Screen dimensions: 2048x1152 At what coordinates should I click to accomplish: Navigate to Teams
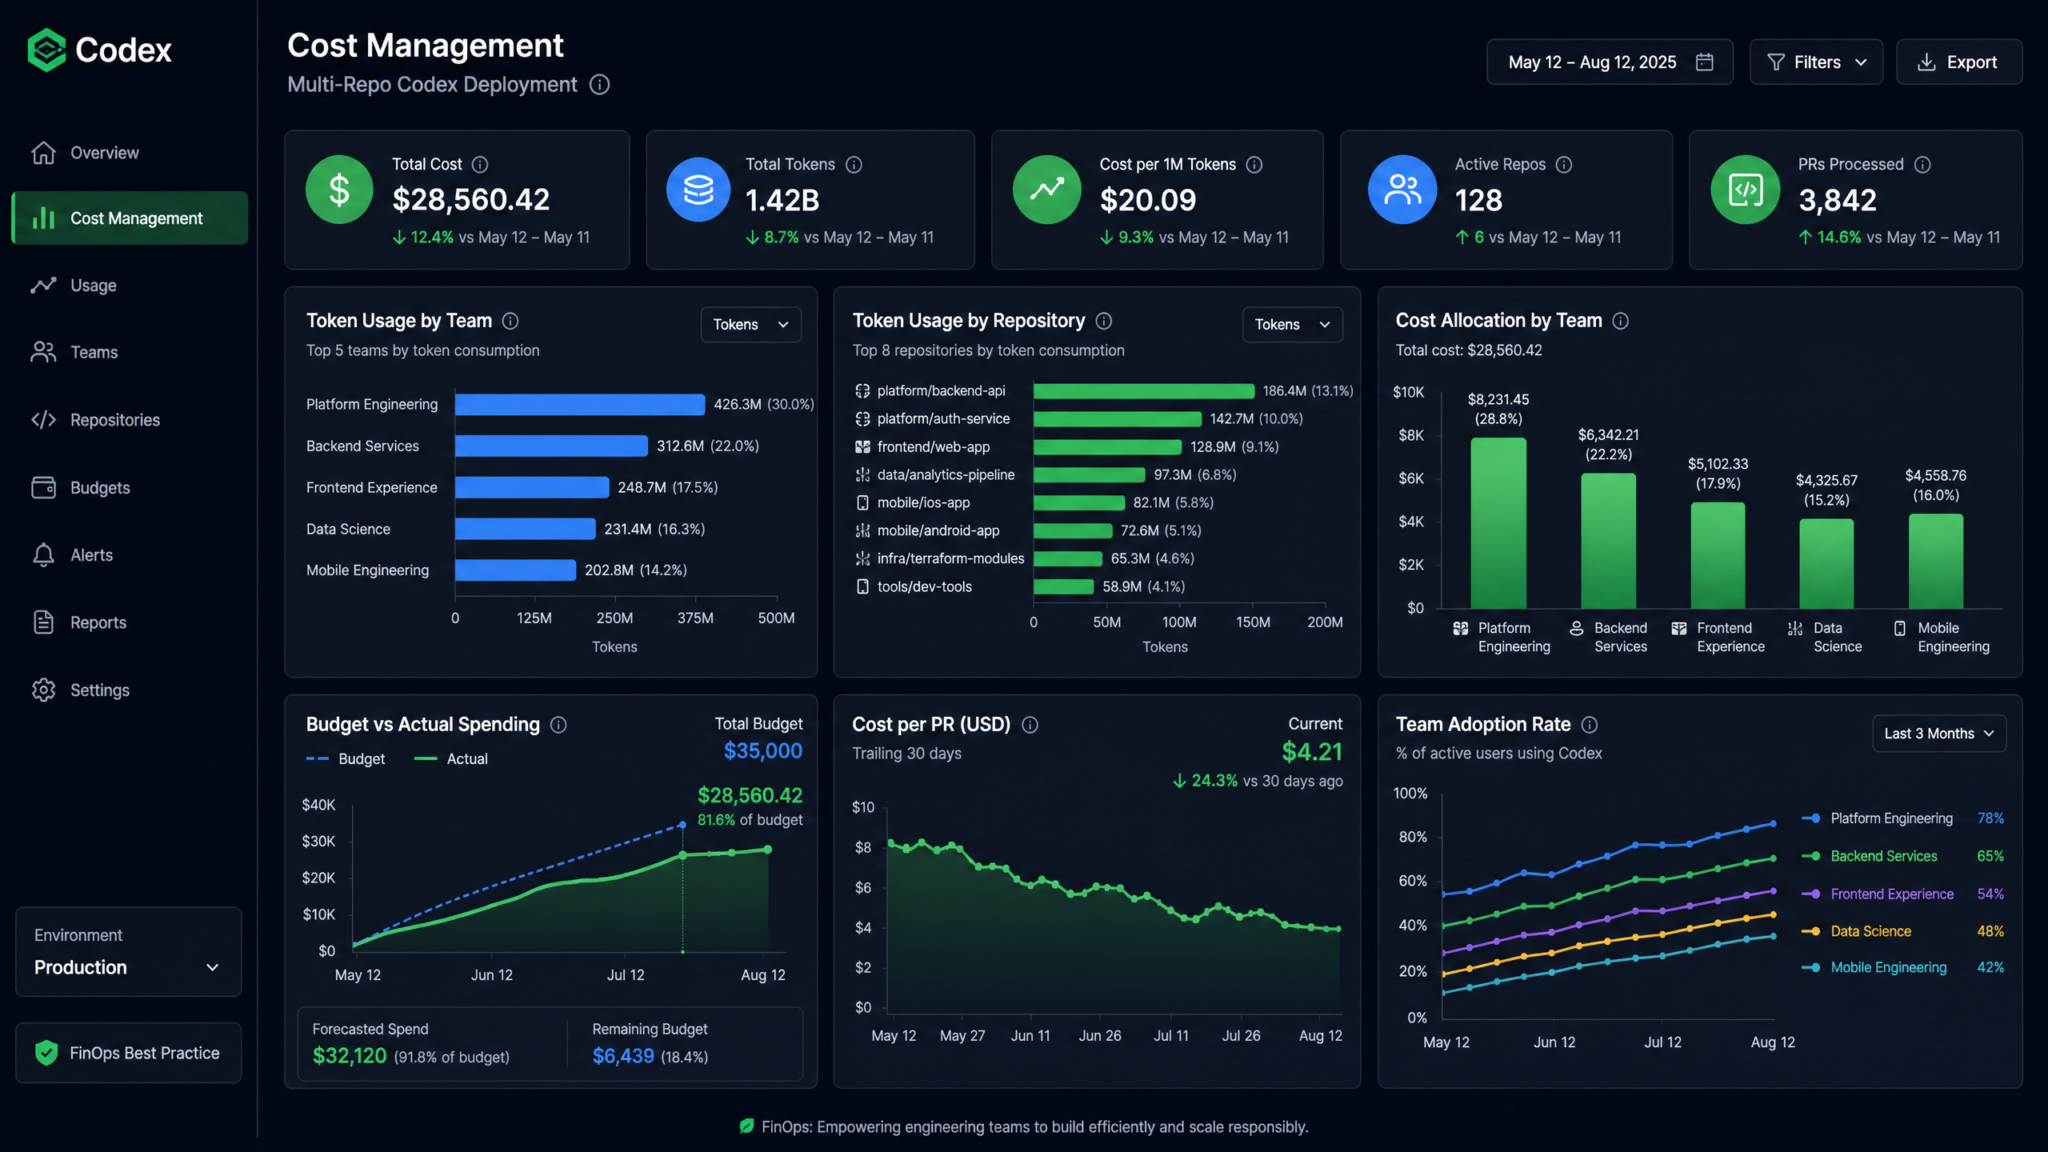click(x=129, y=353)
